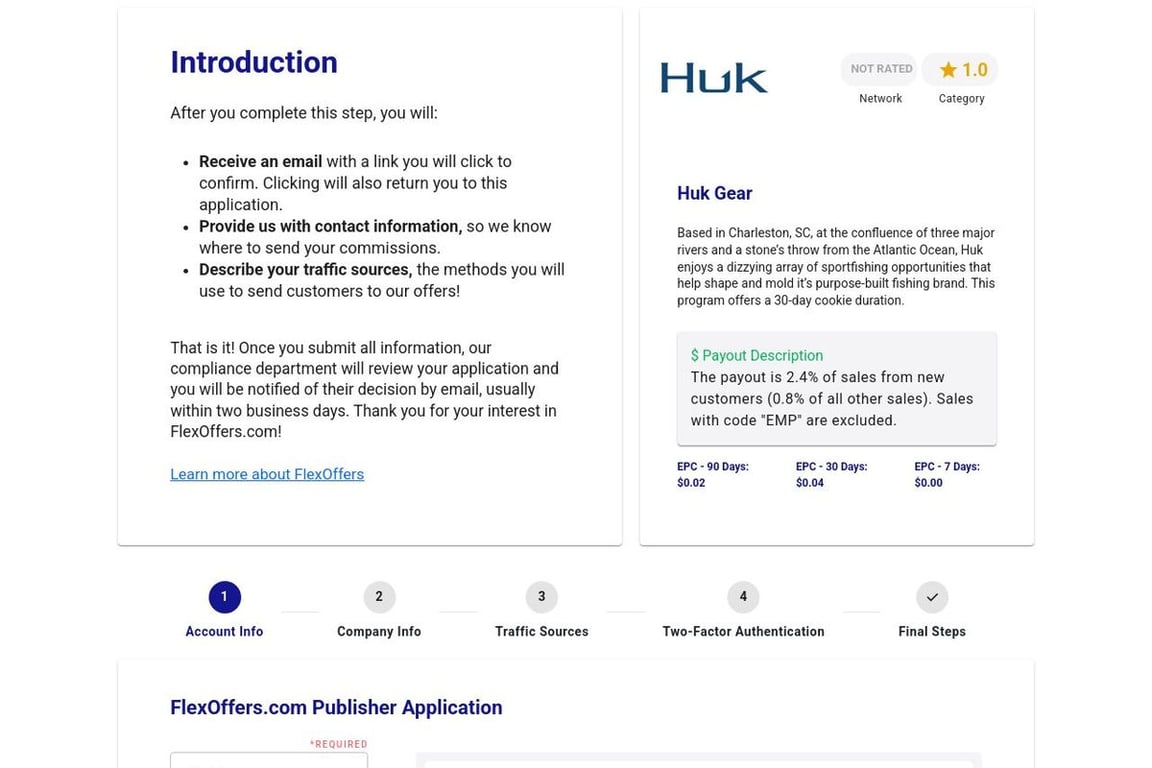Select step 2 Company Info circle

(x=379, y=597)
